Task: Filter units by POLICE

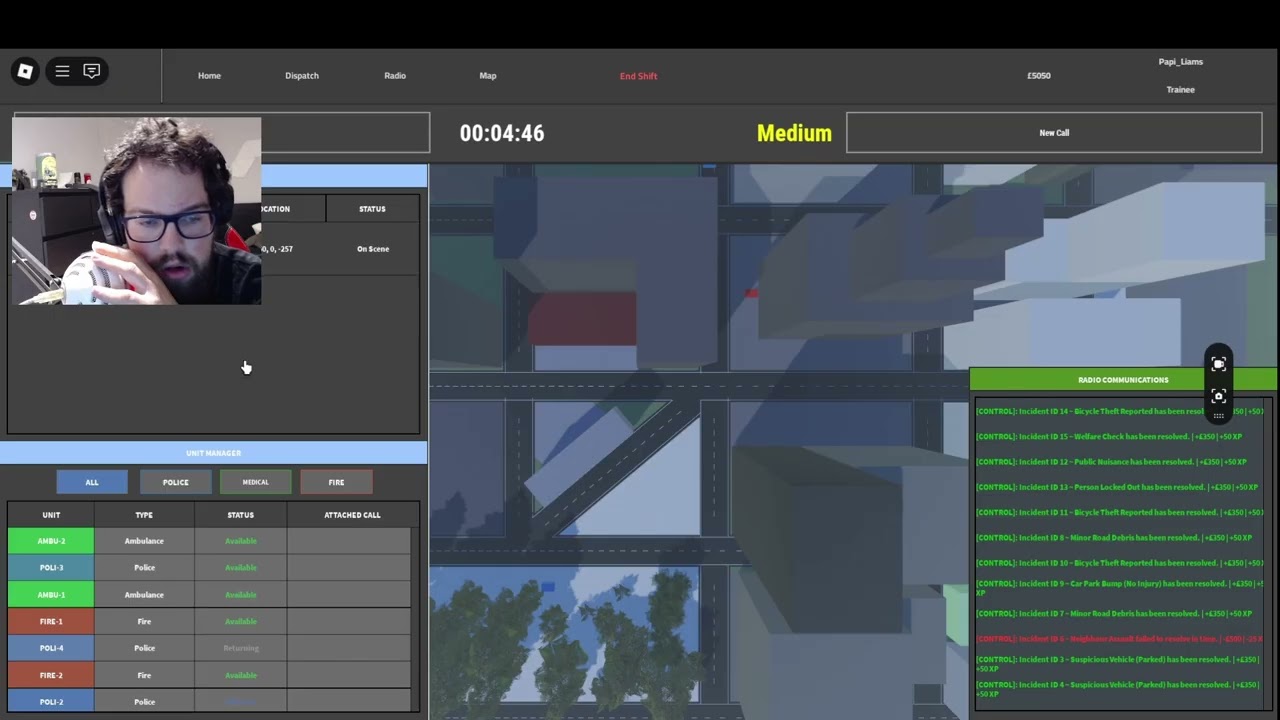Action: click(x=175, y=482)
